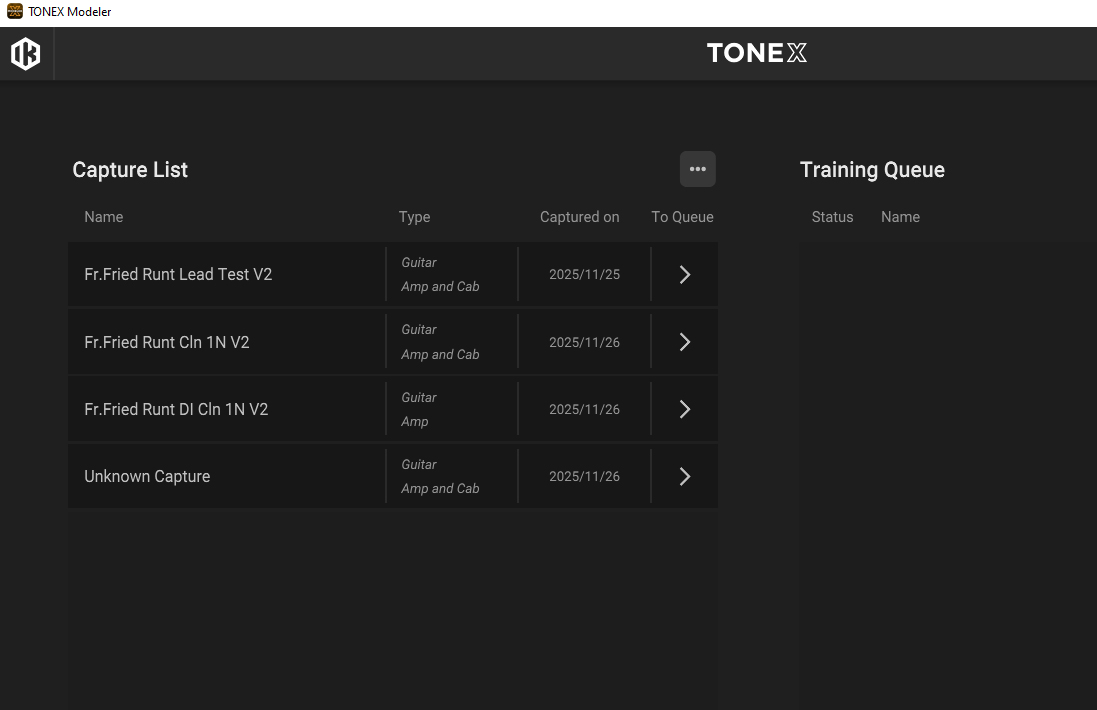
Task: Click the Name column header in Capture List
Action: [104, 217]
